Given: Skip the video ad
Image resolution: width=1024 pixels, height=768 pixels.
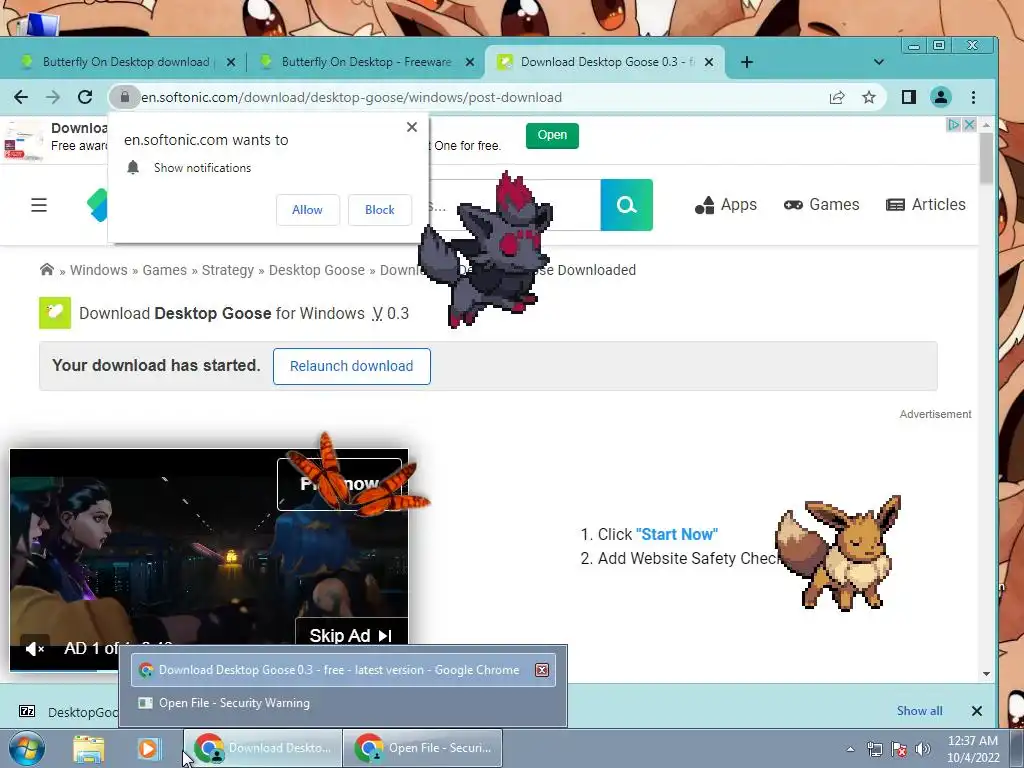Looking at the screenshot, I should tap(351, 635).
